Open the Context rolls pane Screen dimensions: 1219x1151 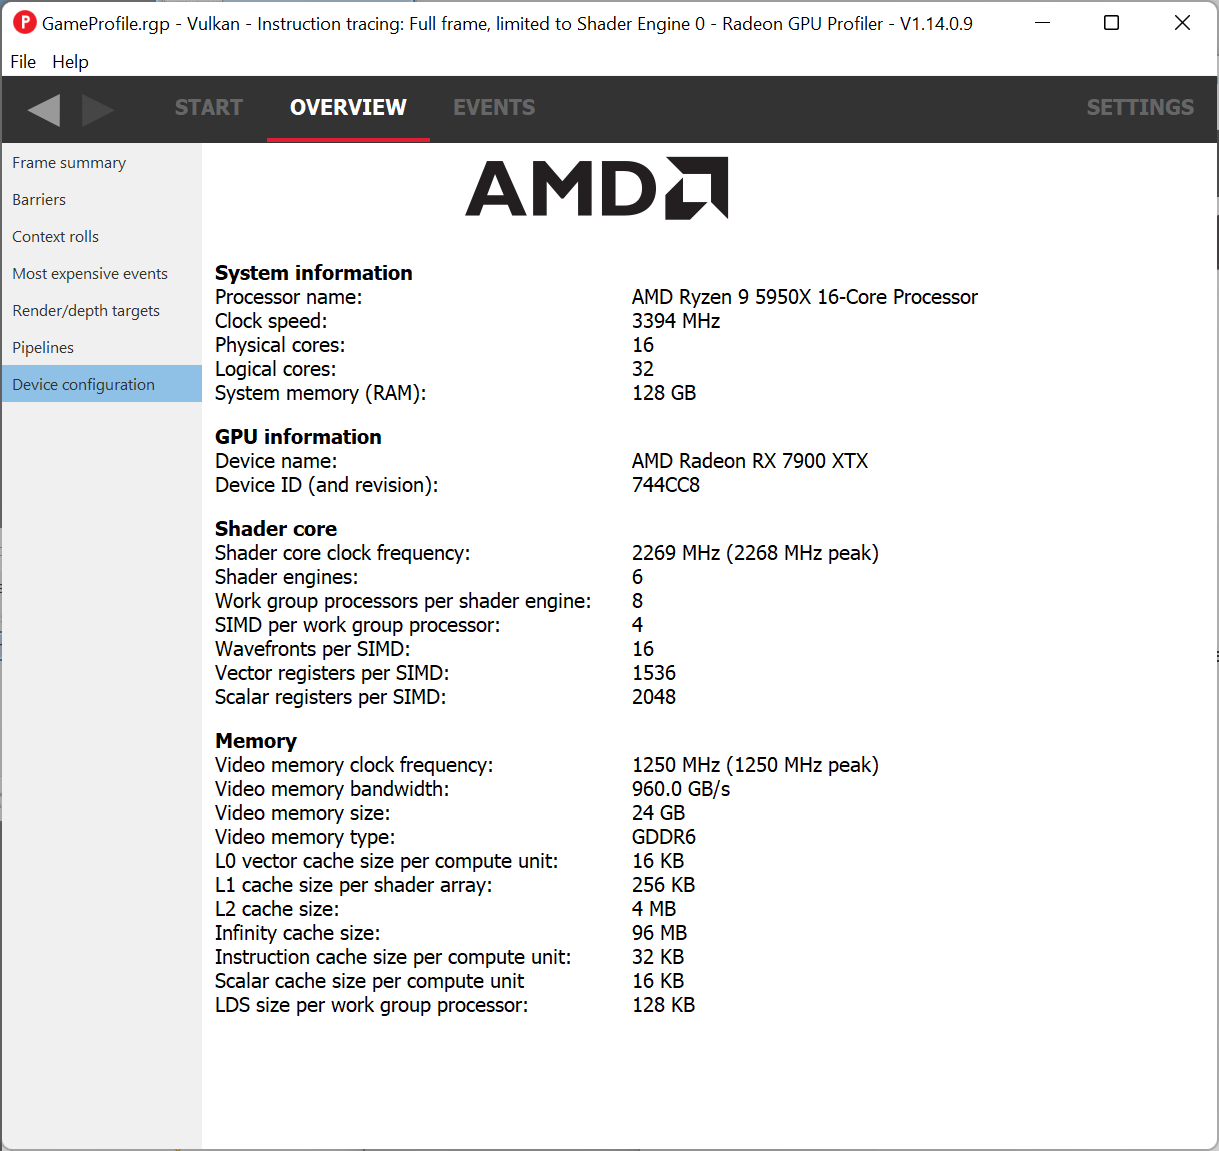coord(101,236)
